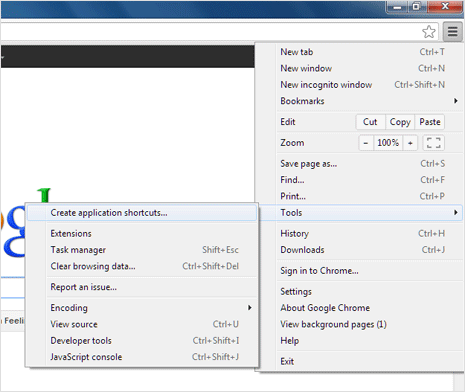
Task: Decrease zoom with the minus button
Action: pos(366,143)
